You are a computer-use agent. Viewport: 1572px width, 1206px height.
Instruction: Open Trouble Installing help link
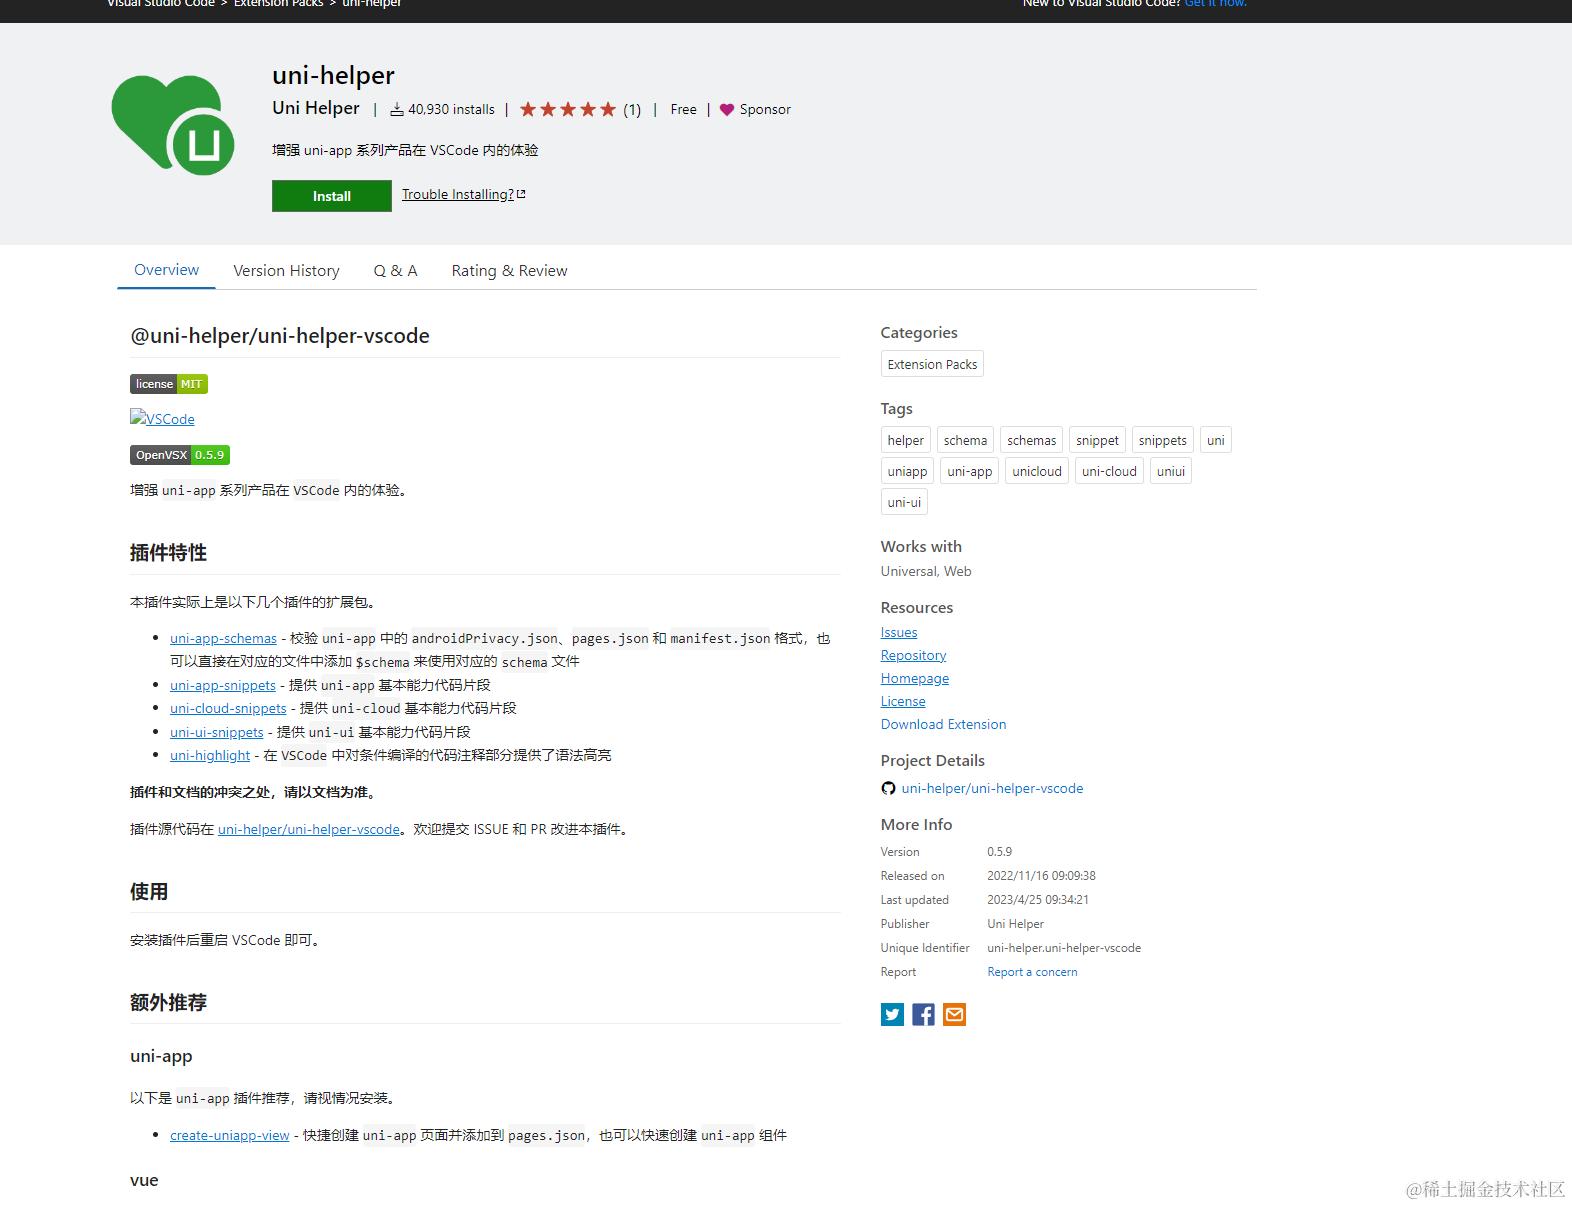click(464, 194)
